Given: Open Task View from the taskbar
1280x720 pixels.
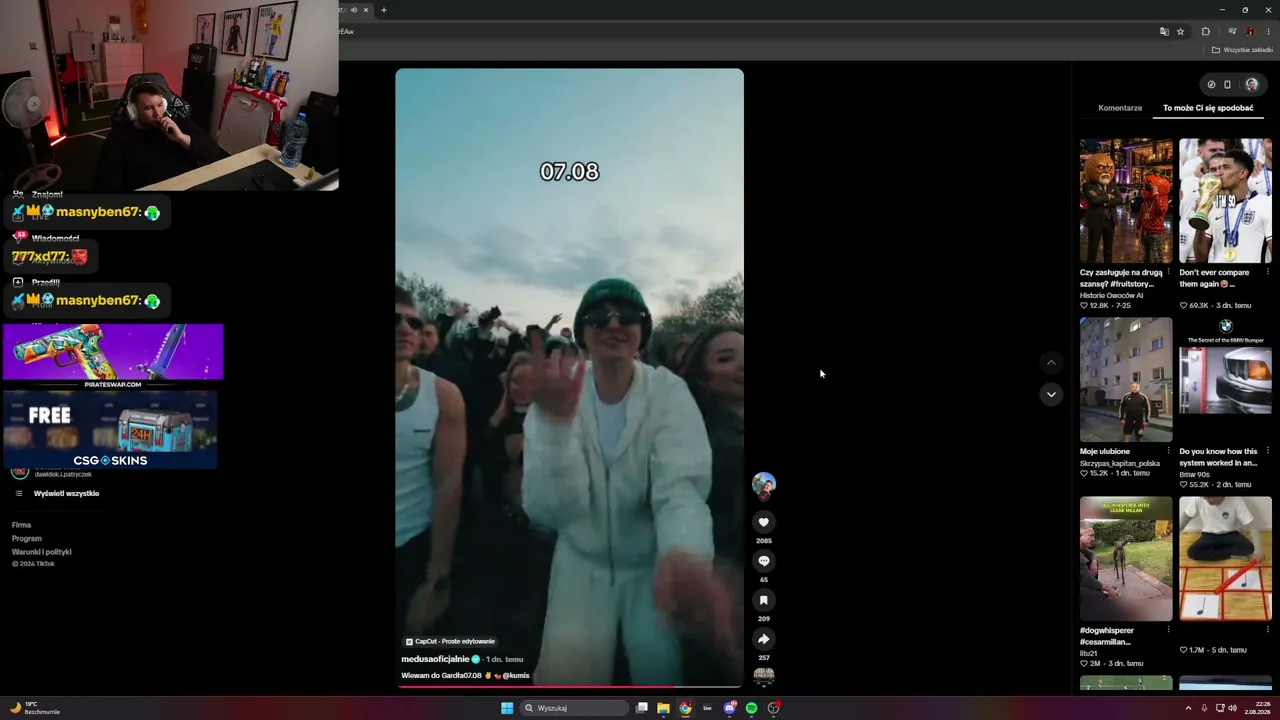Looking at the screenshot, I should [642, 708].
